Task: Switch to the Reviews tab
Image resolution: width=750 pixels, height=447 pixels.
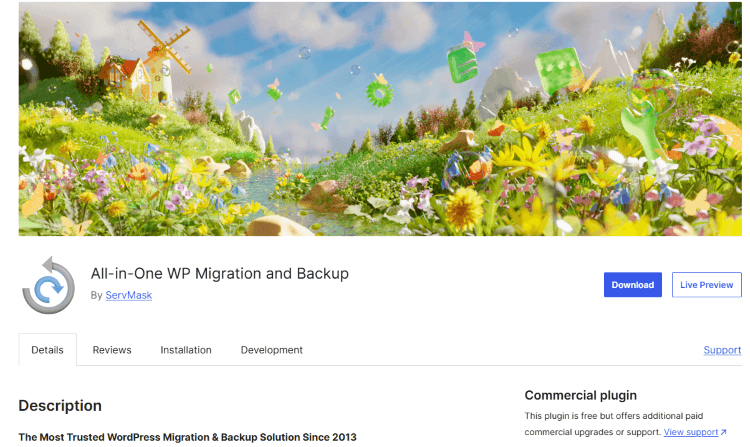Action: pos(112,350)
